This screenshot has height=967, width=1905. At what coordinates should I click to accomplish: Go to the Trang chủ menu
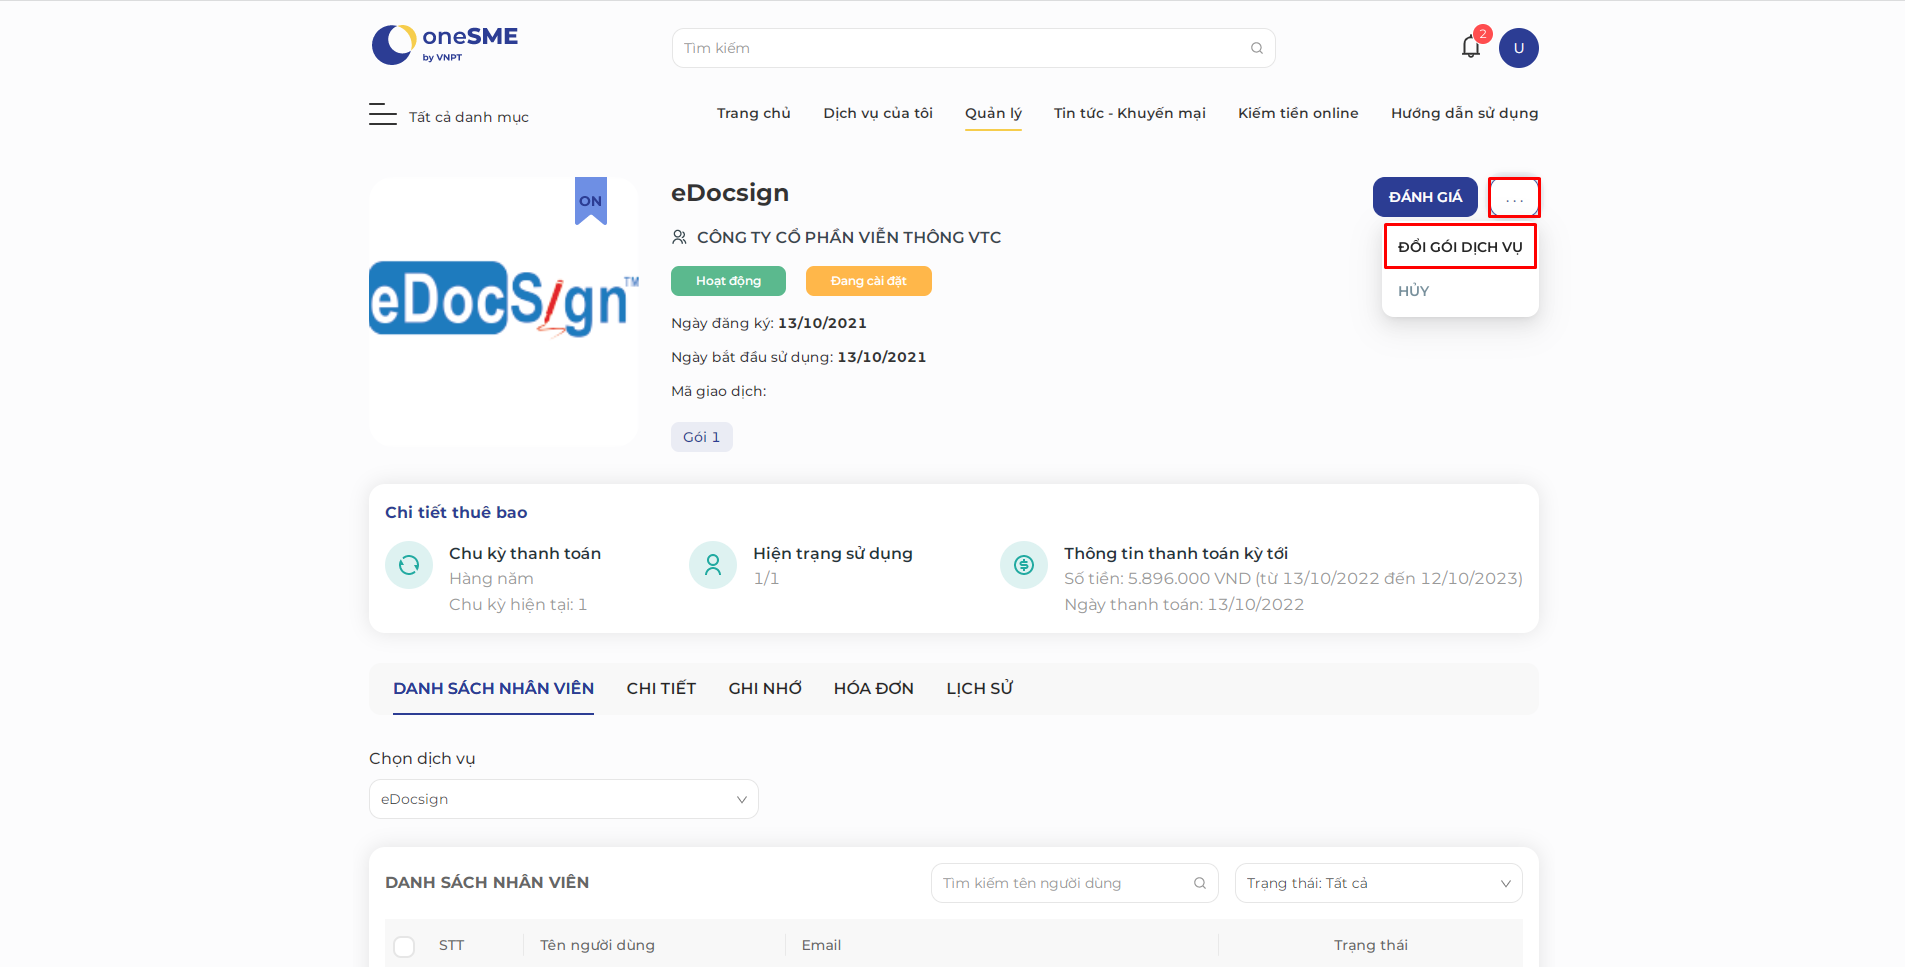point(754,113)
